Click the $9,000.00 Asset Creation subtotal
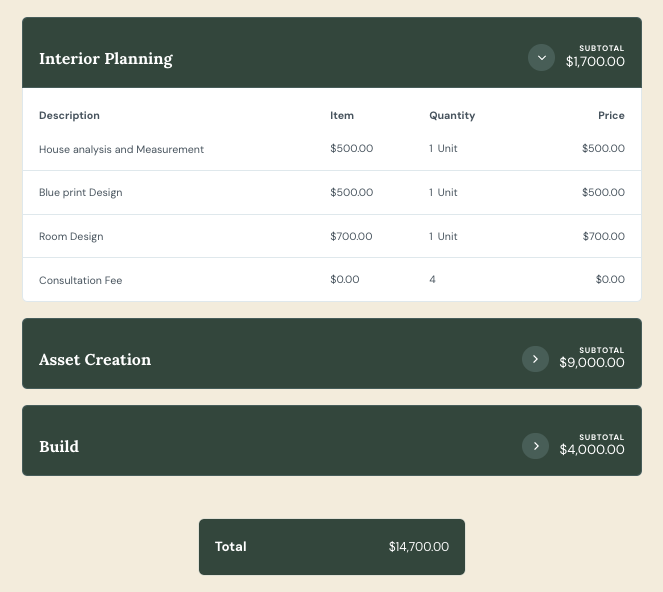The height and width of the screenshot is (592, 663). [x=592, y=363]
